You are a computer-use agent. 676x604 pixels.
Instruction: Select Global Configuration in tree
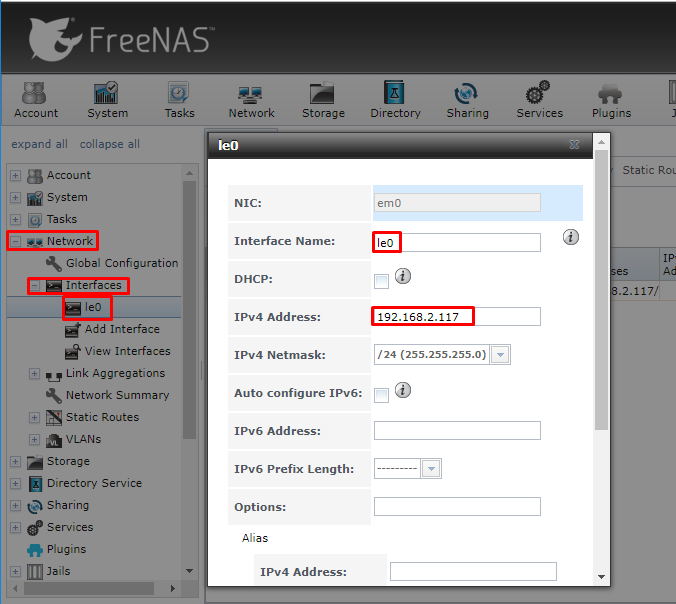[122, 263]
